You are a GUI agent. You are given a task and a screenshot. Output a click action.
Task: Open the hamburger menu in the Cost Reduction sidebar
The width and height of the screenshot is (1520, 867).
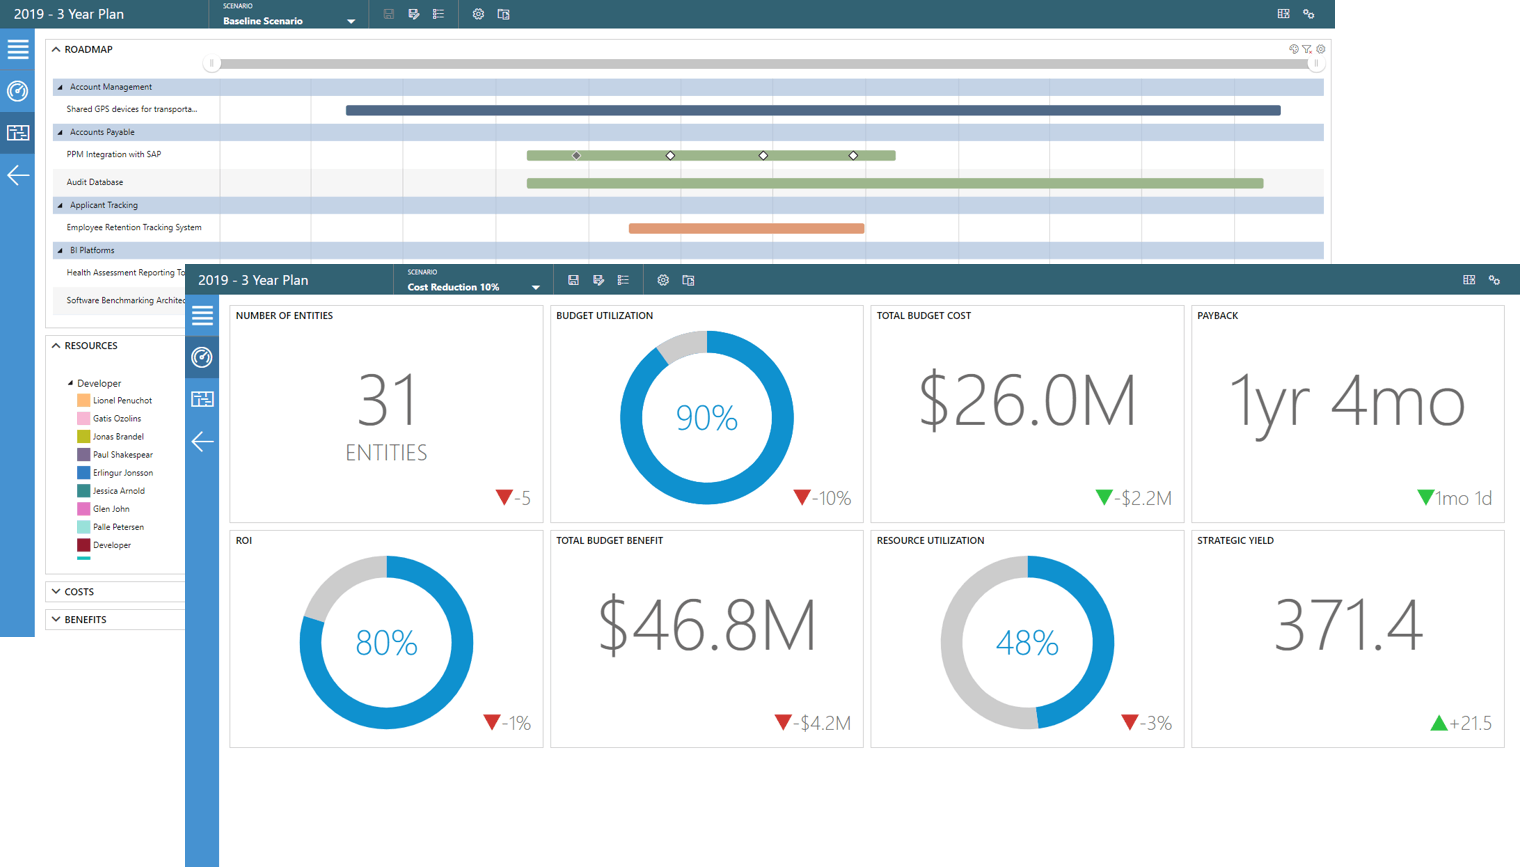point(202,315)
